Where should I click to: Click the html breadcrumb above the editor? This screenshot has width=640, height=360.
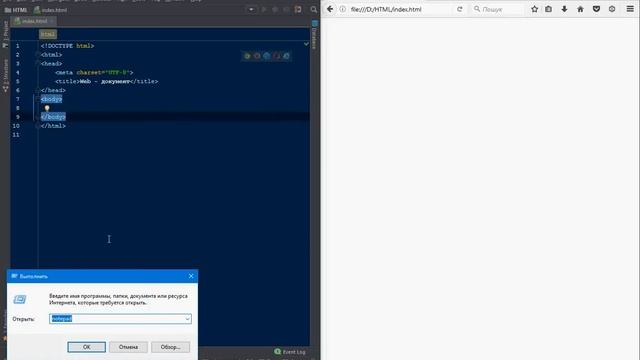[48, 34]
